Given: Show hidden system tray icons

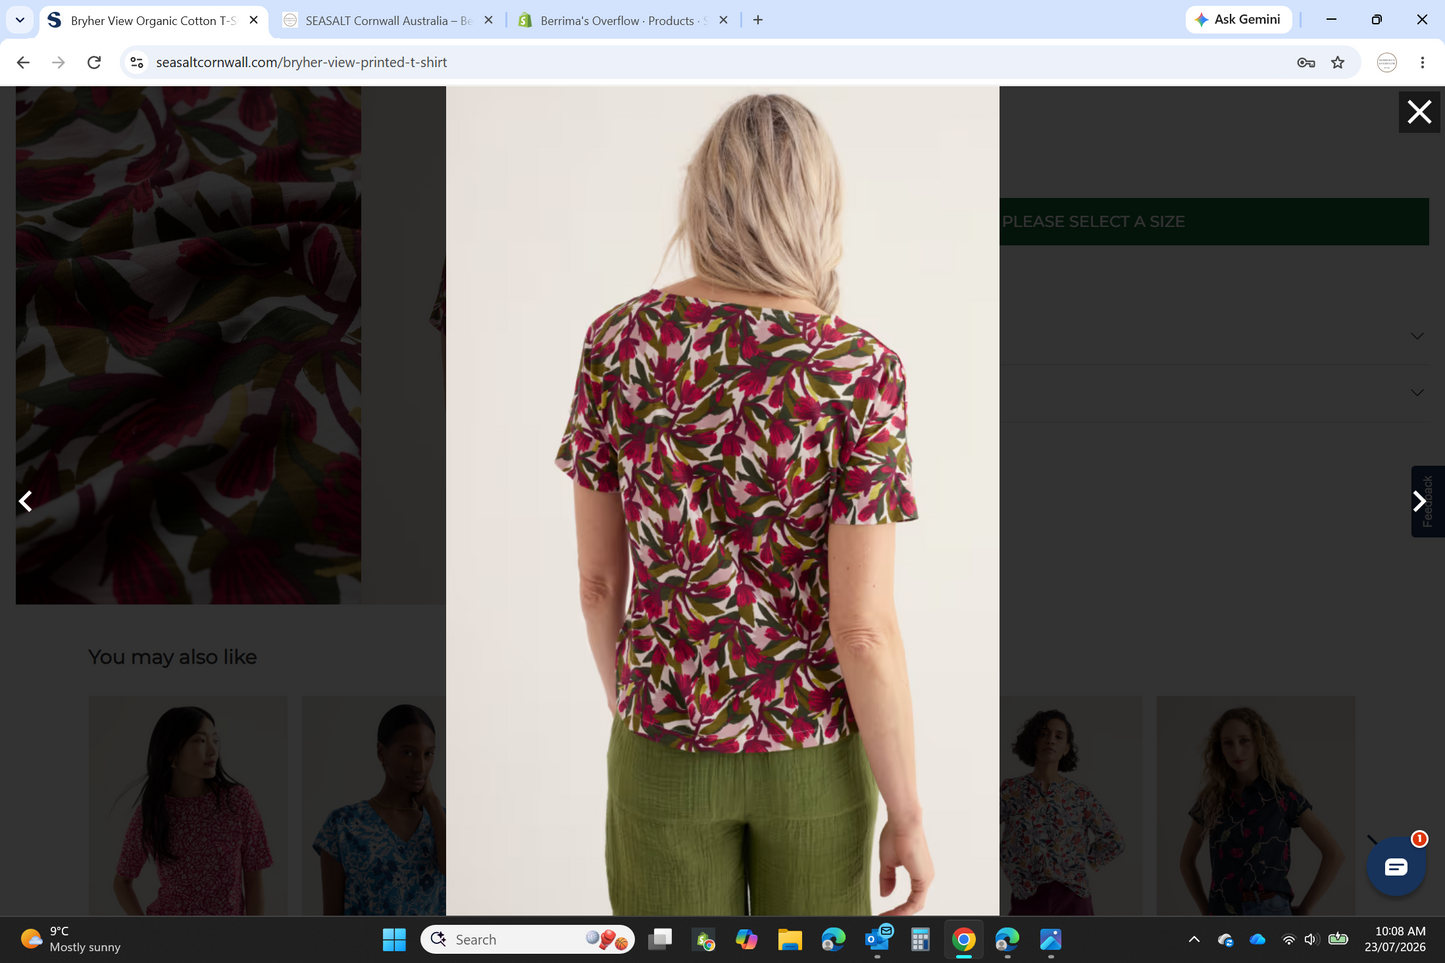Looking at the screenshot, I should (x=1194, y=940).
